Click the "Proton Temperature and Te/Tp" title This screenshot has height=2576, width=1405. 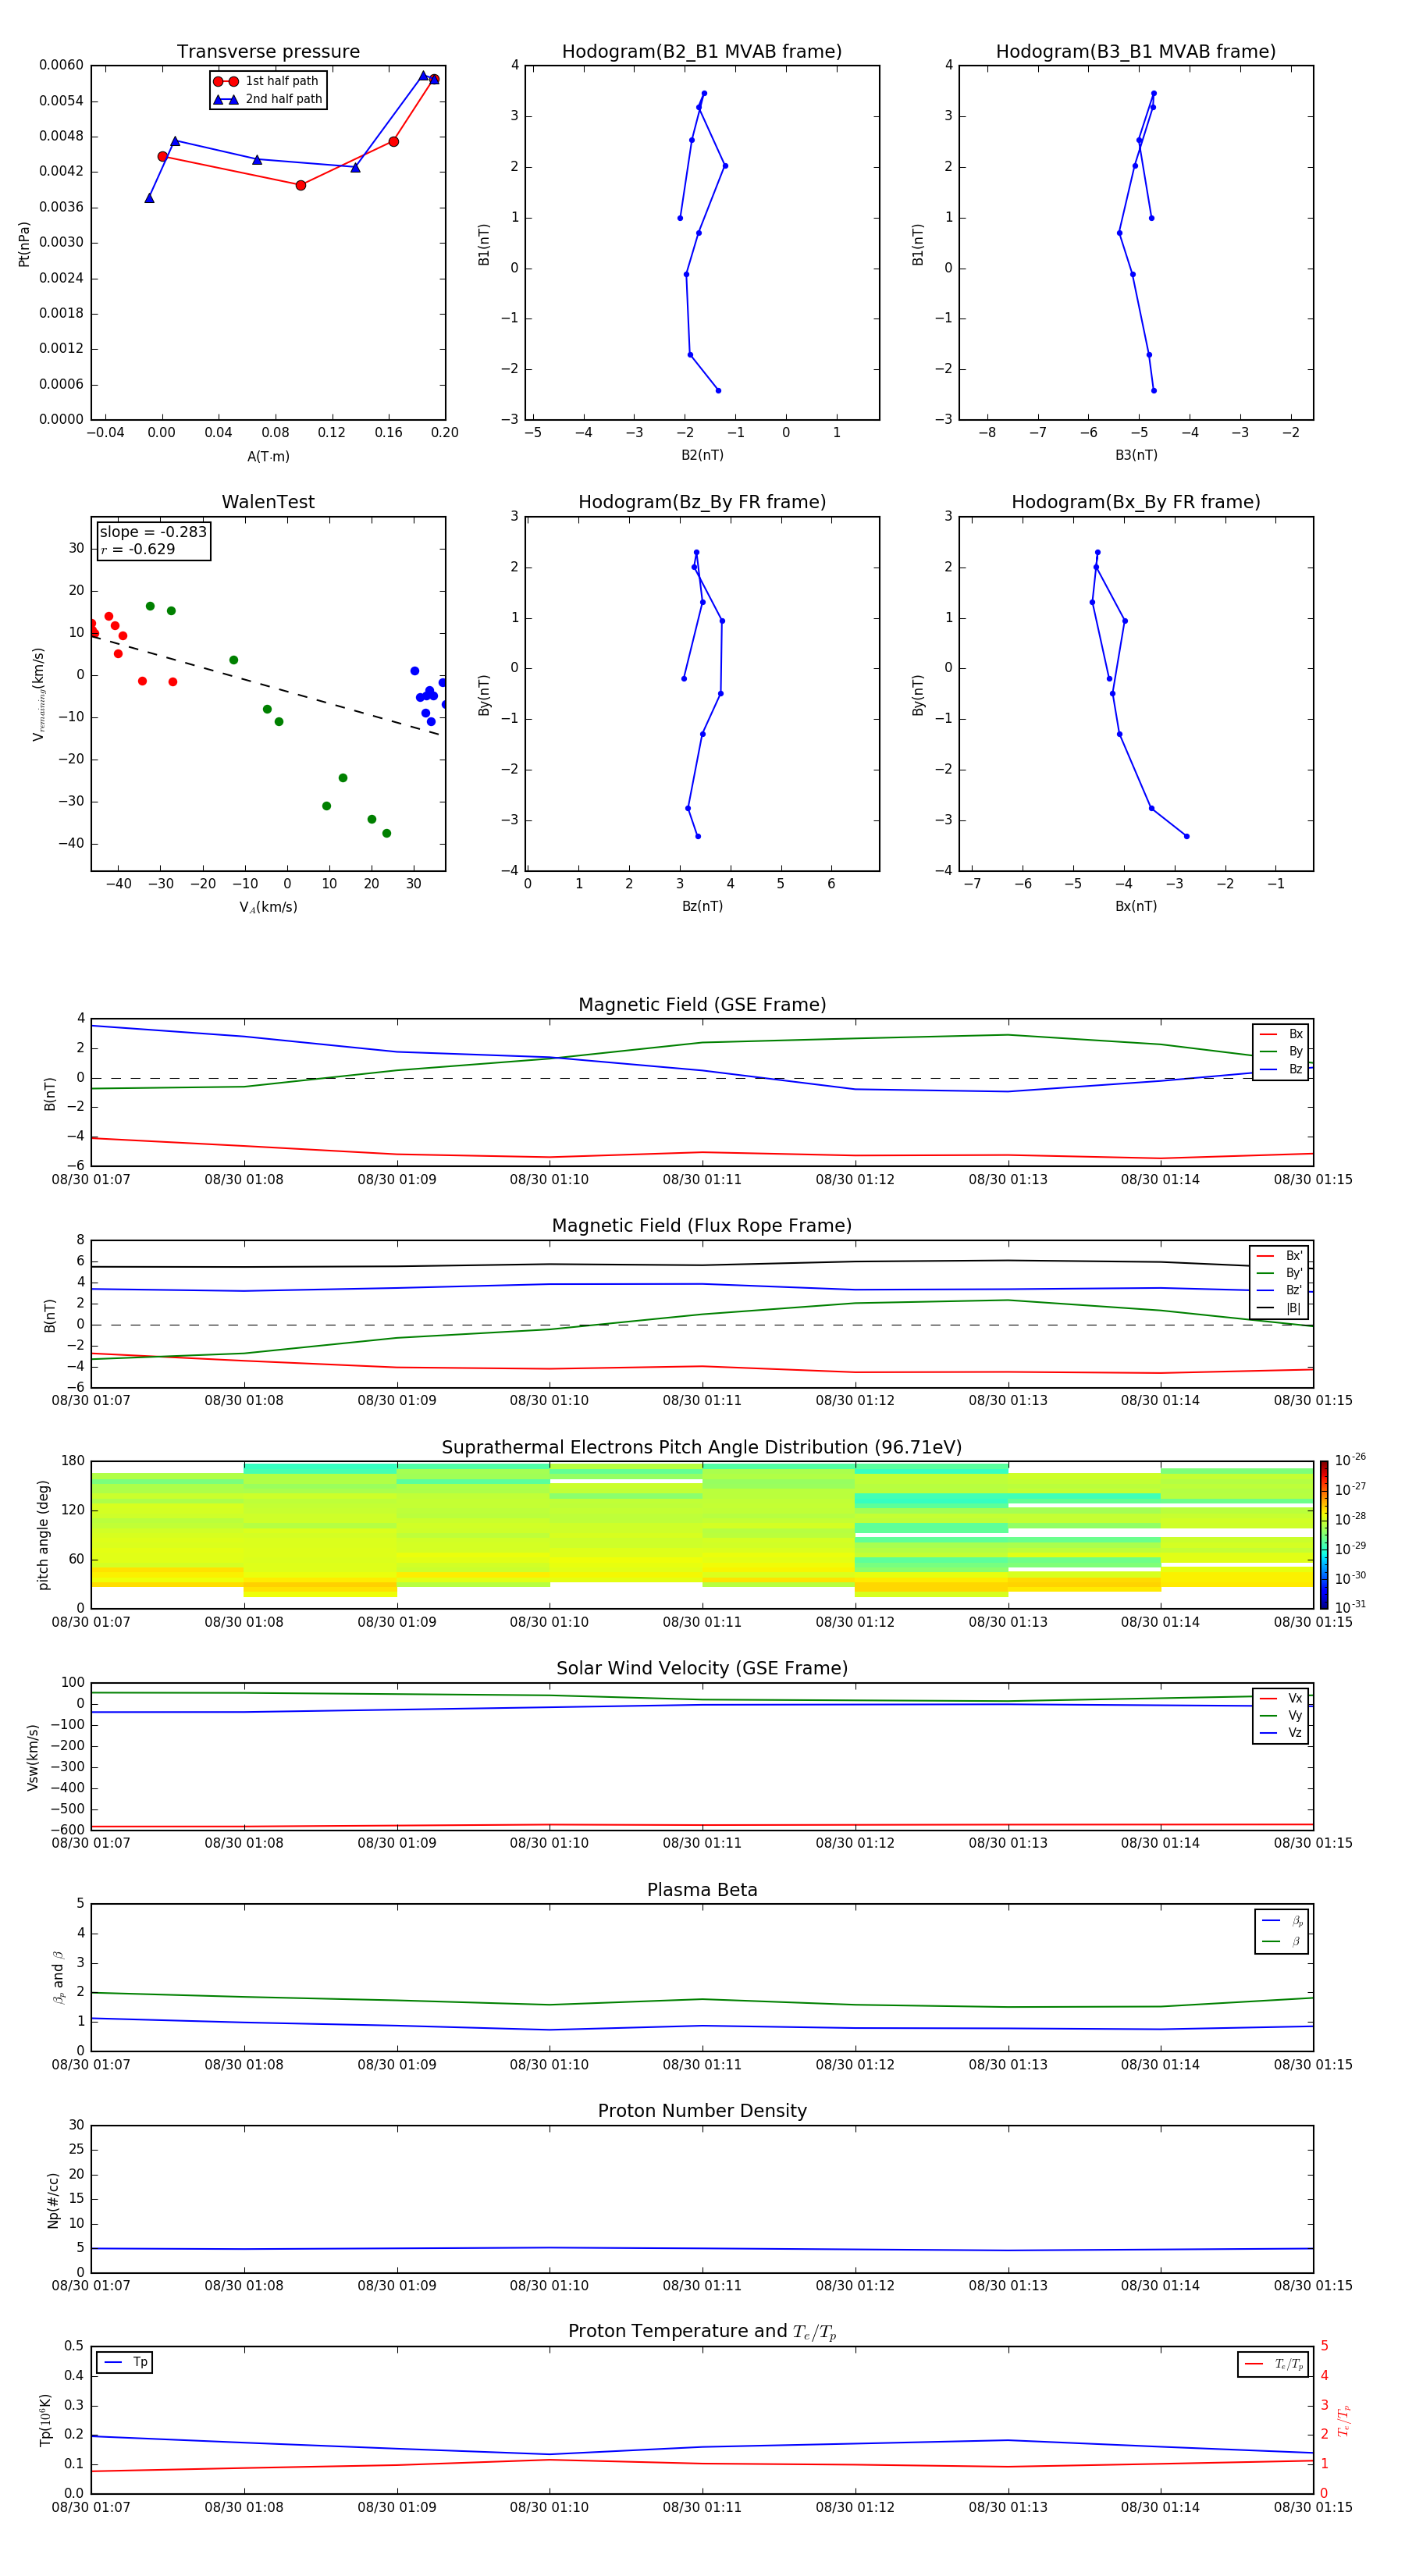click(x=702, y=2332)
